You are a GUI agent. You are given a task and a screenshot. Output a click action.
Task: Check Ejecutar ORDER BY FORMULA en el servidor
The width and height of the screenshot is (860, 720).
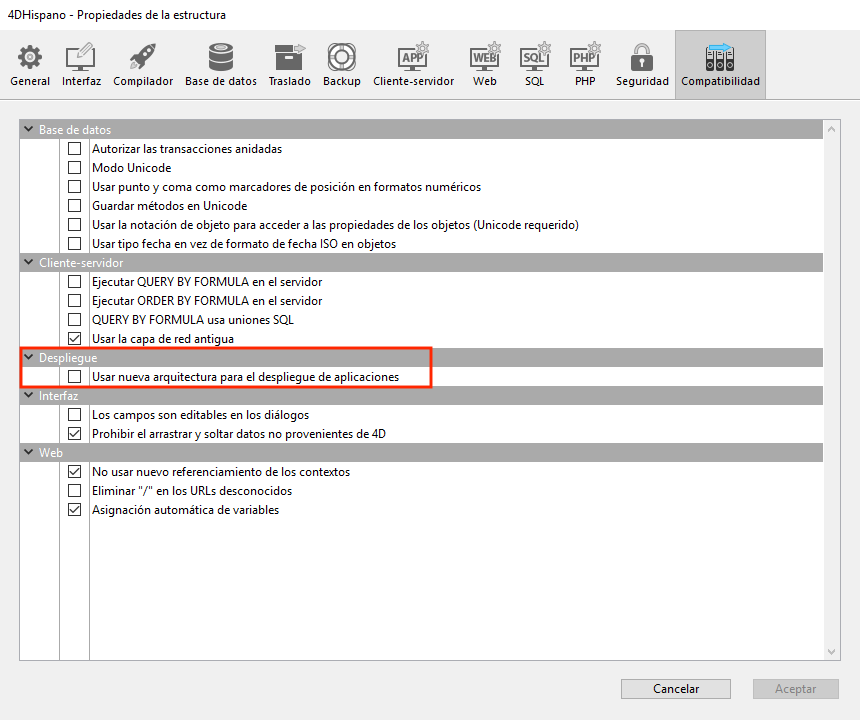75,301
